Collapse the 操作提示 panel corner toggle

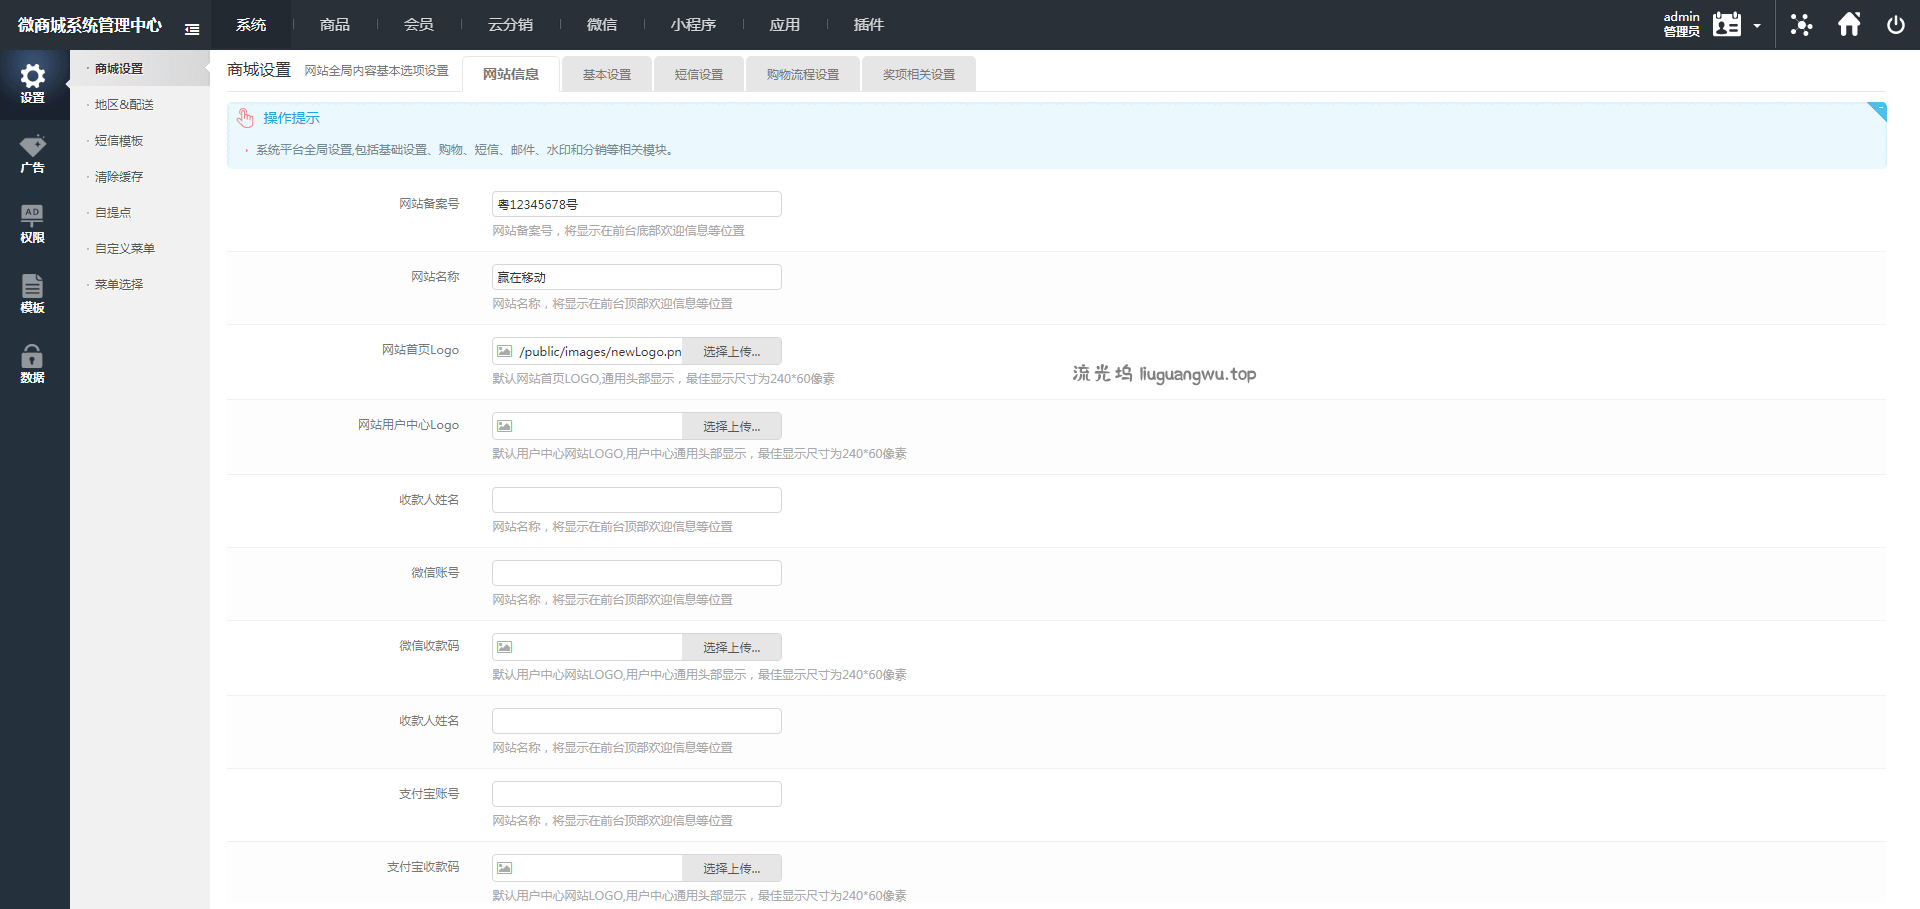[x=1877, y=111]
